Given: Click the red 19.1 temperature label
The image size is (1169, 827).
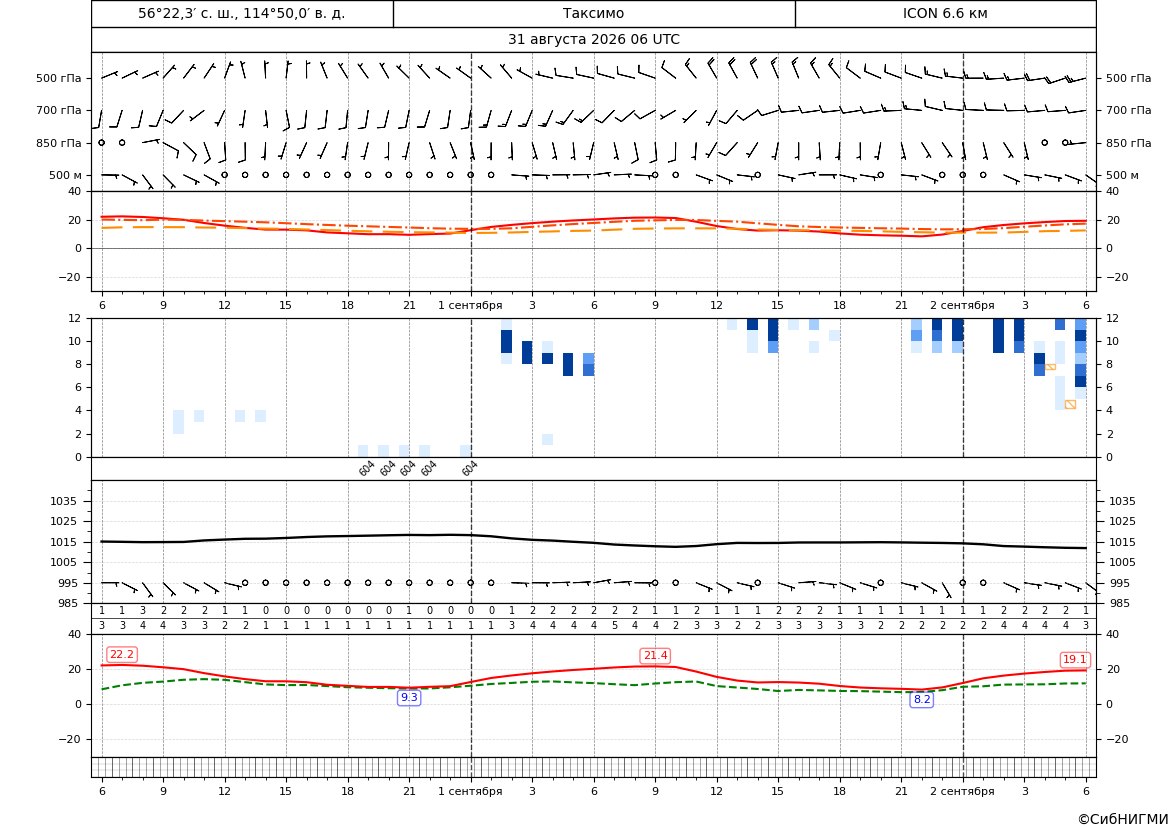Looking at the screenshot, I should 1075,660.
